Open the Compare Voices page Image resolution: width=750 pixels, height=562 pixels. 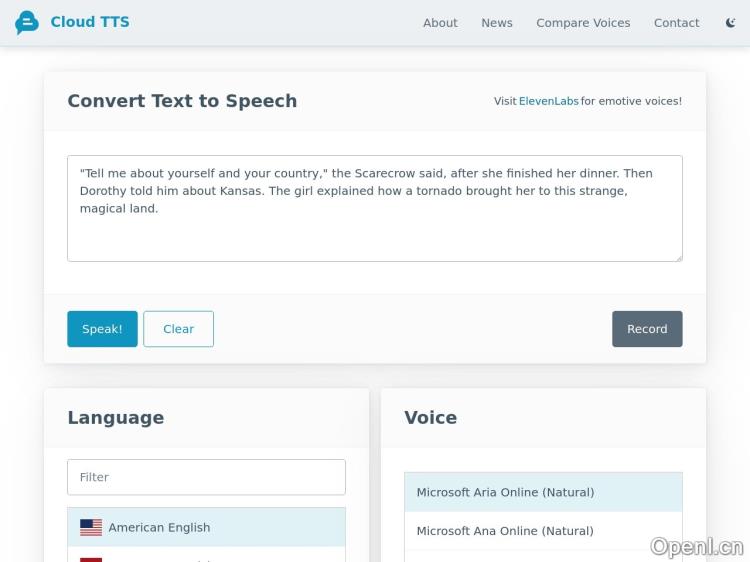(583, 23)
